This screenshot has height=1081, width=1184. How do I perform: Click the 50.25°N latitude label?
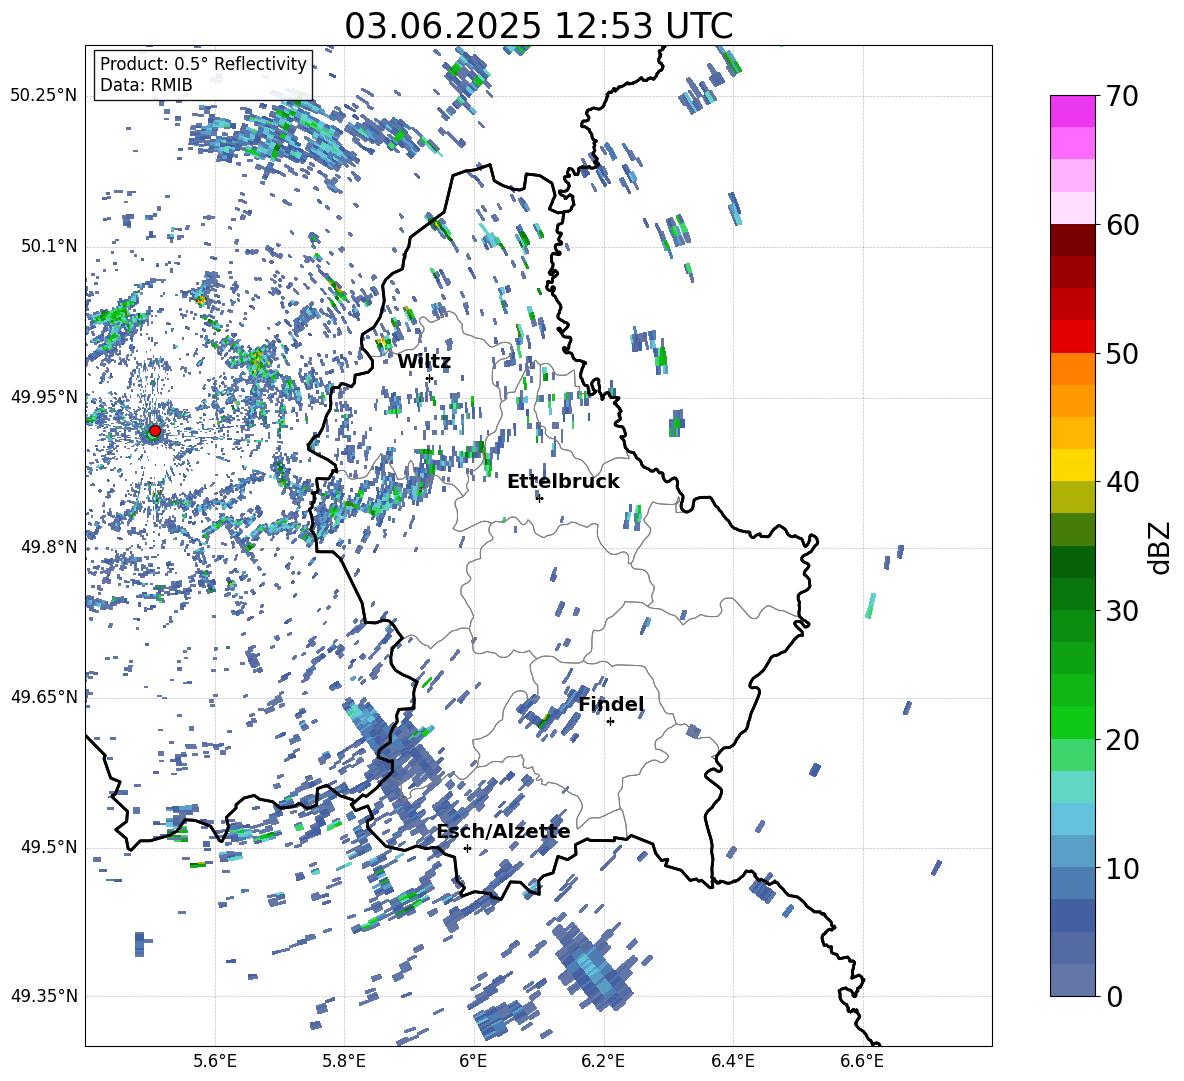coord(44,96)
